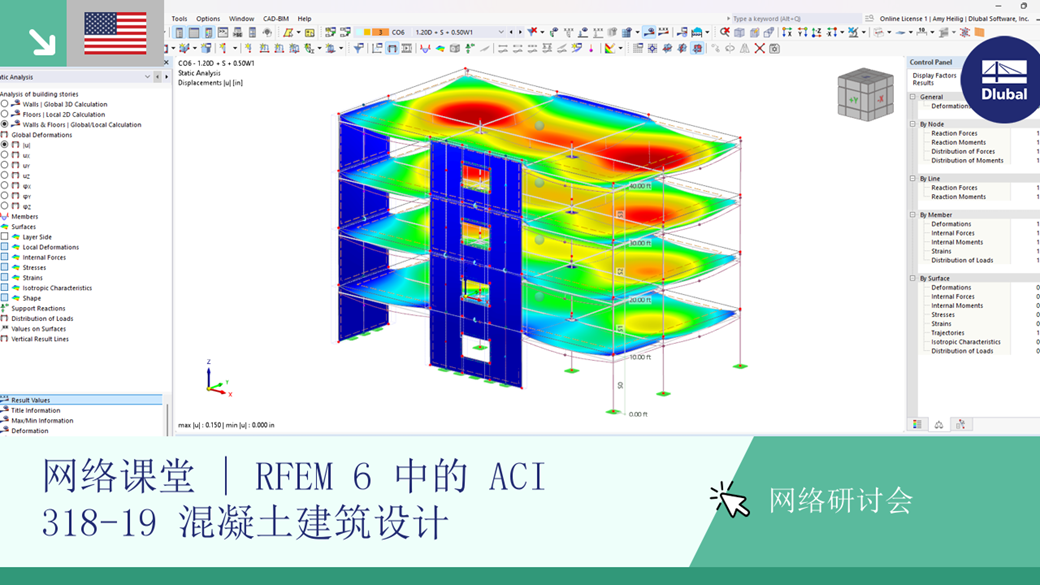Click the scales icon at Control Panel bottom
This screenshot has width=1040, height=585.
(939, 424)
